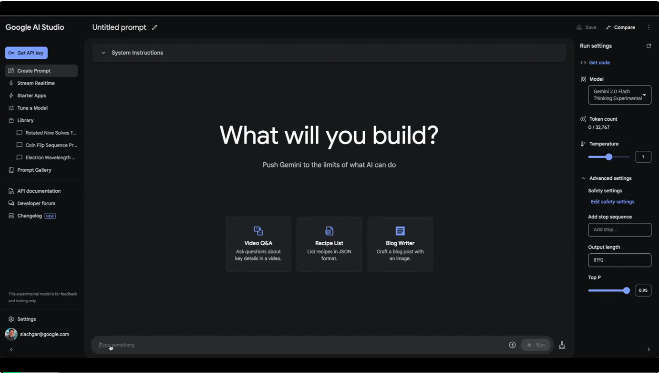Screen dimensions: 659x373
Task: Collapse the Advanced settings section
Action: click(x=583, y=179)
